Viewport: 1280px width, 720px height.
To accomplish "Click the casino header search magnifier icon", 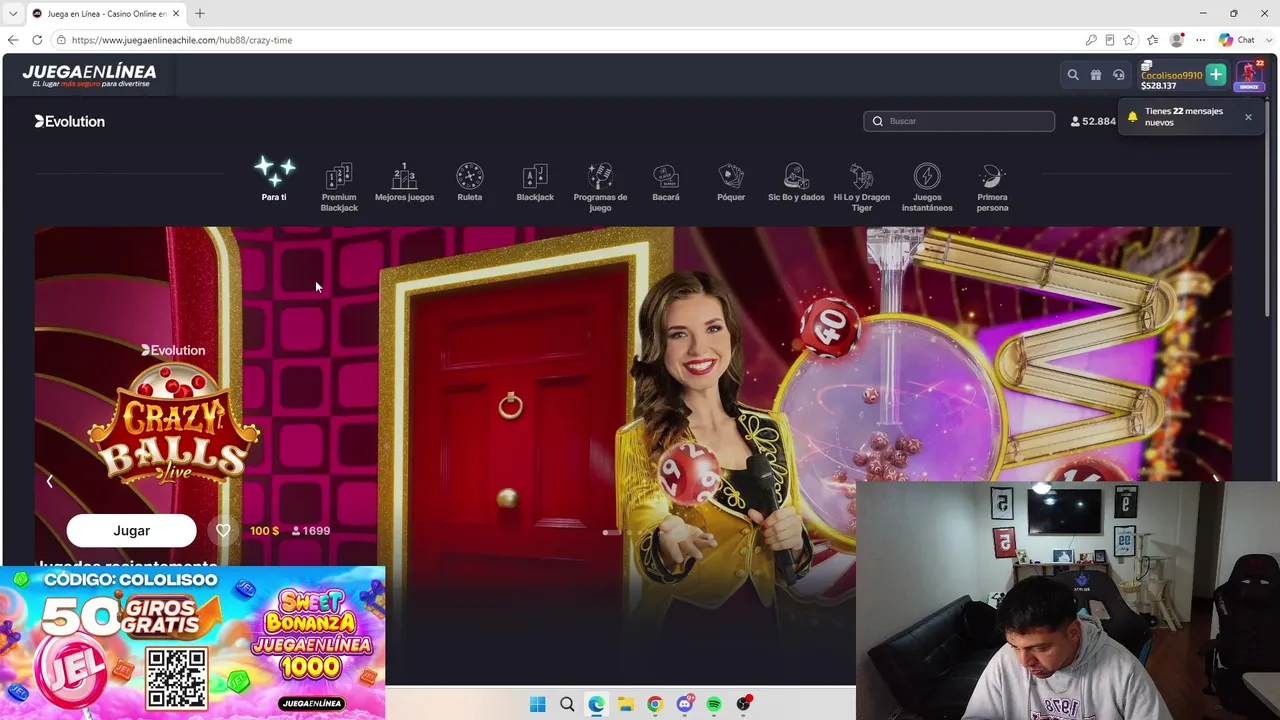I will pos(1073,75).
